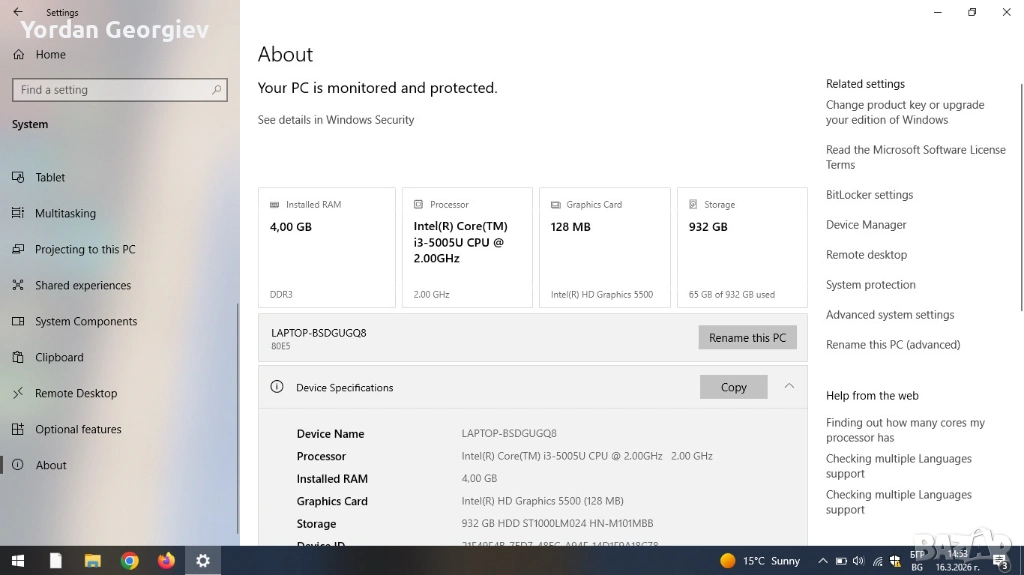Viewport: 1024px width, 575px height.
Task: Open the Device Manager link
Action: click(x=866, y=225)
